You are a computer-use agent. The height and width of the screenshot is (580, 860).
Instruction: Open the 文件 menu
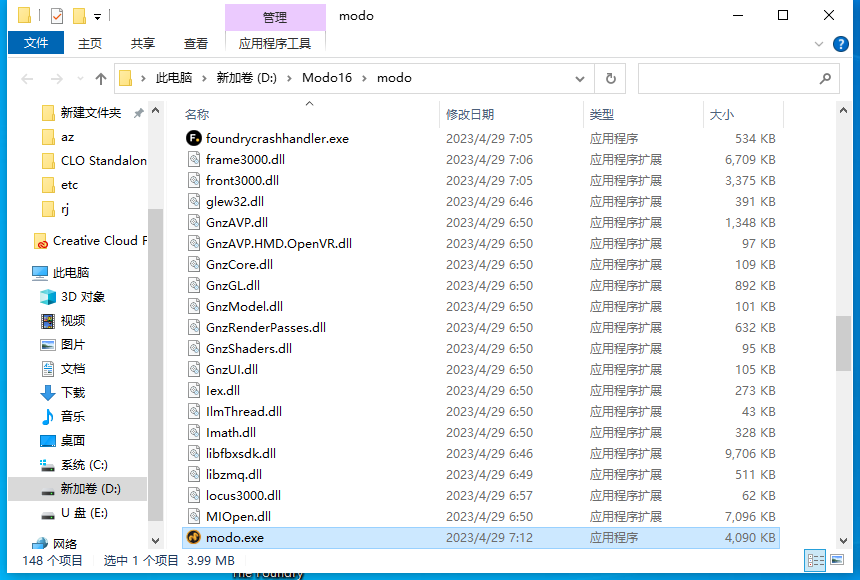[x=36, y=43]
